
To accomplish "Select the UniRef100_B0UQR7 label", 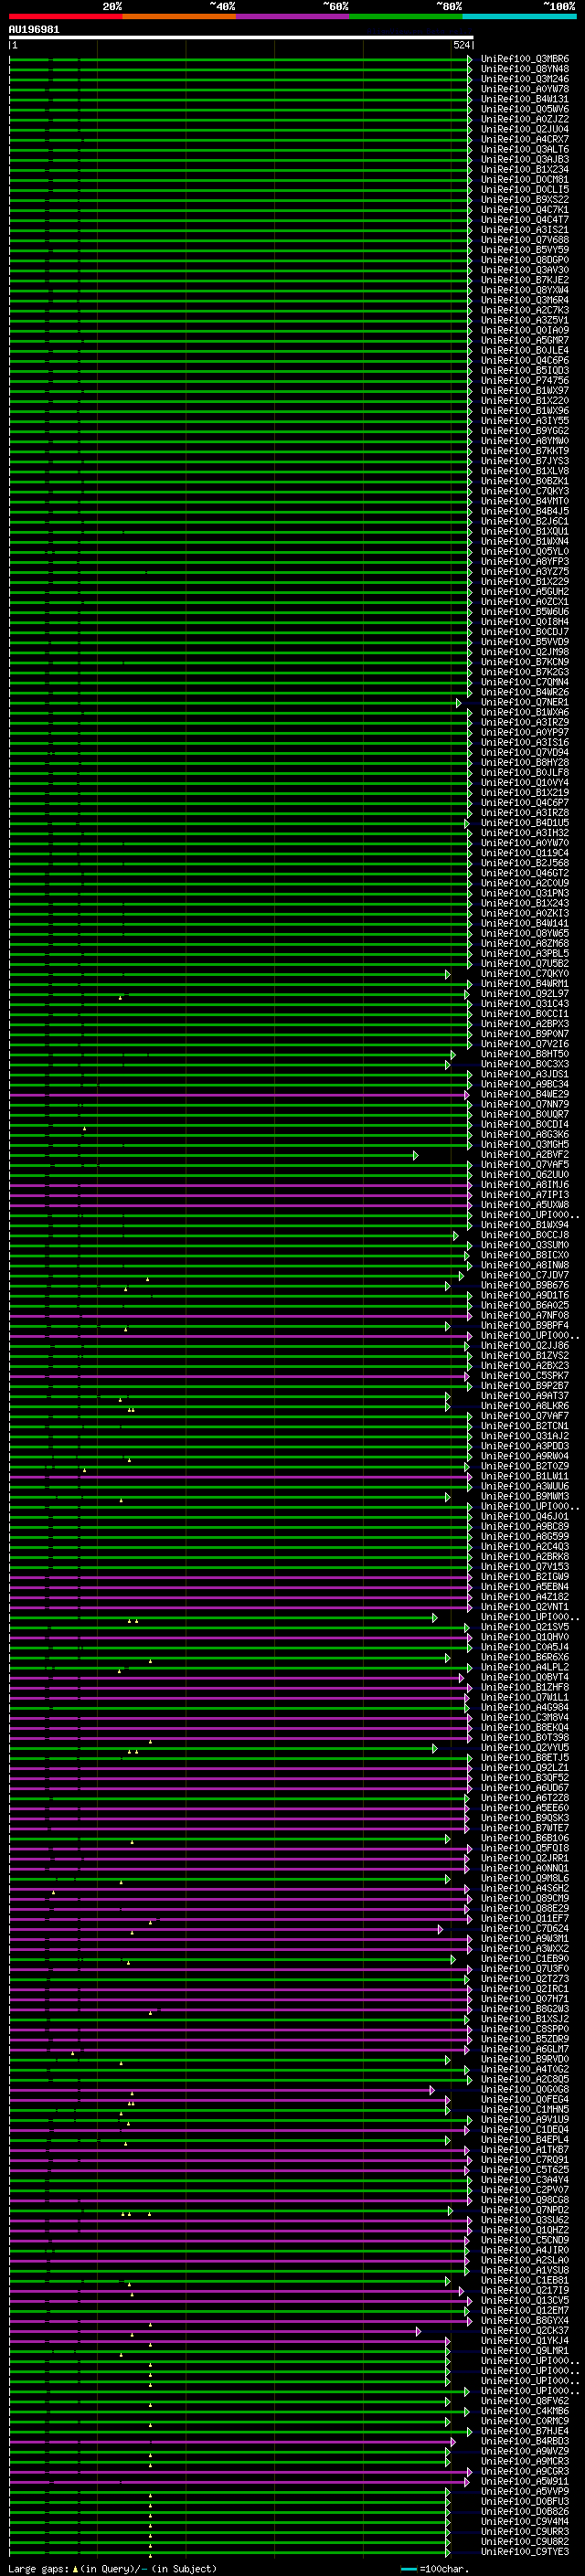I will 525,1115.
